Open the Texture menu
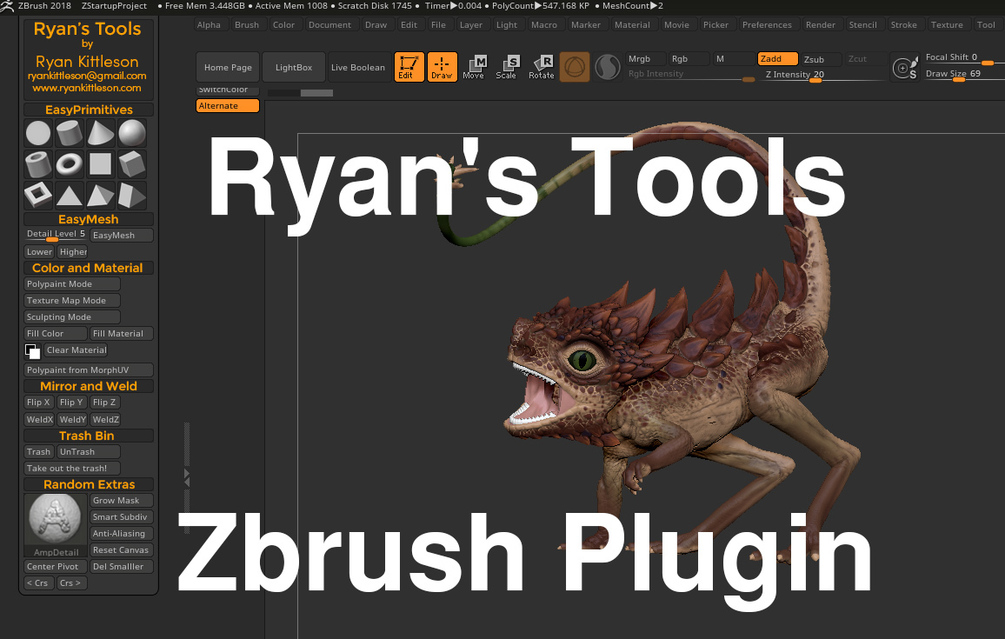1005x639 pixels. (x=947, y=25)
